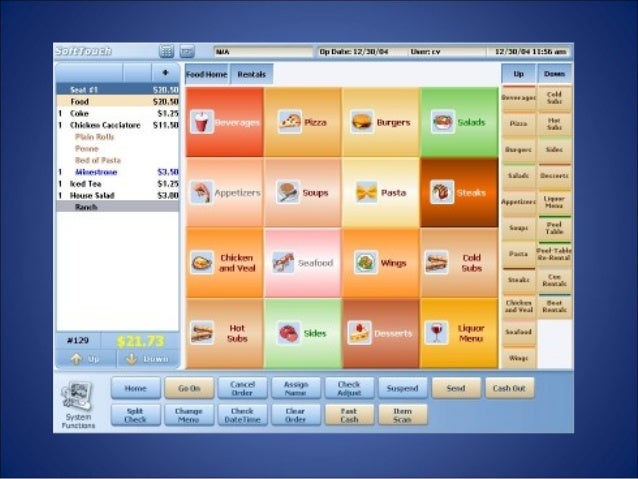Image resolution: width=638 pixels, height=479 pixels.
Task: Open the Hot Subs tile in the main grid
Action: (225, 333)
